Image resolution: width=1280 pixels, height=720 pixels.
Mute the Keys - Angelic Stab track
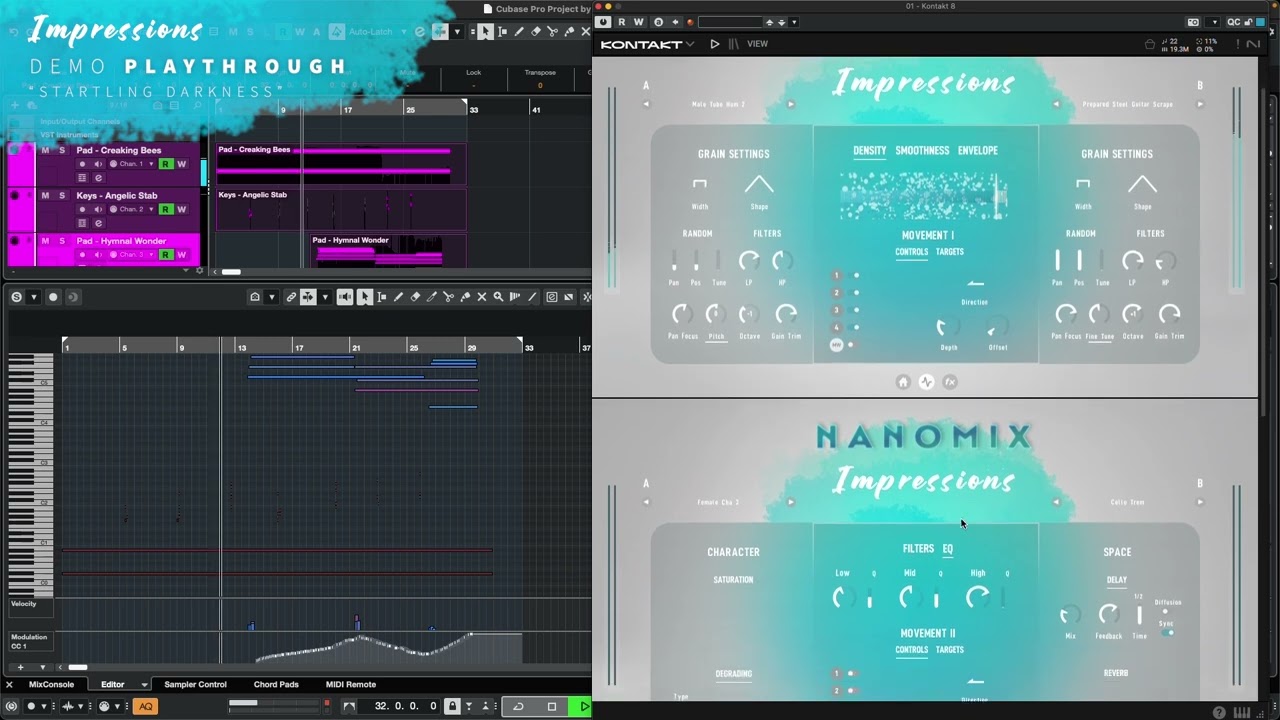coord(45,196)
